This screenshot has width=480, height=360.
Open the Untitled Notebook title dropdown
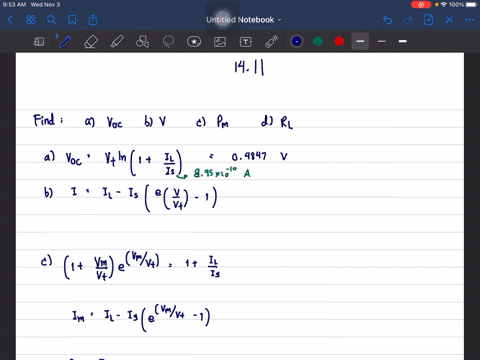coord(244,20)
